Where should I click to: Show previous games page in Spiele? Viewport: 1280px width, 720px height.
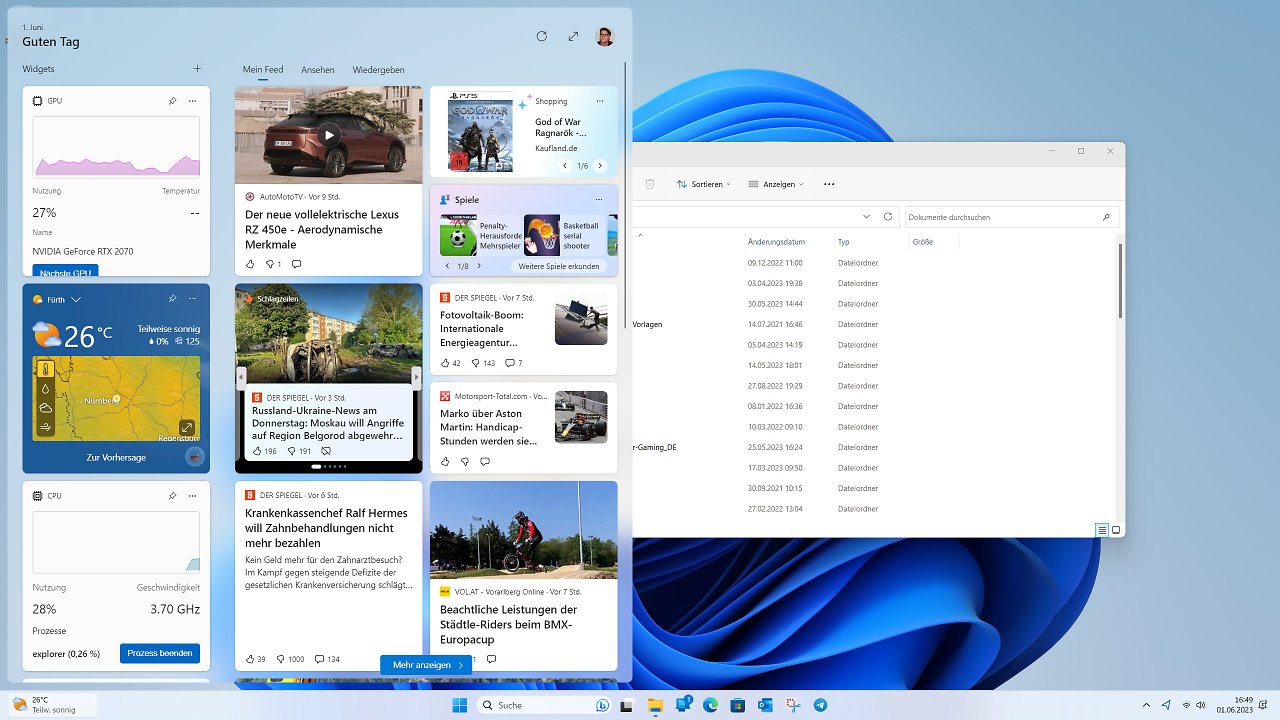[447, 266]
